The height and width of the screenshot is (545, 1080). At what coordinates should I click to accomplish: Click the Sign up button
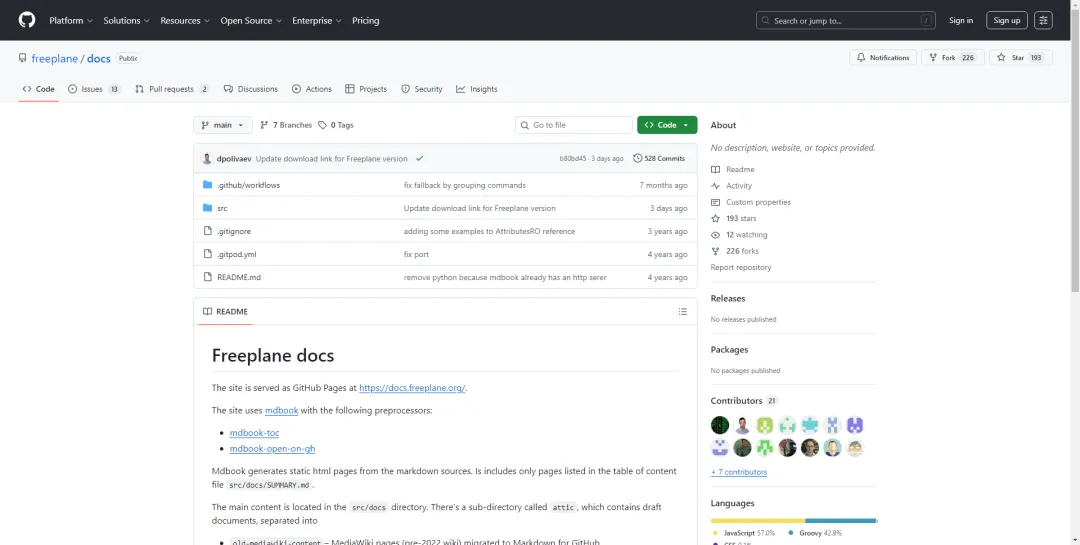[x=1006, y=21]
